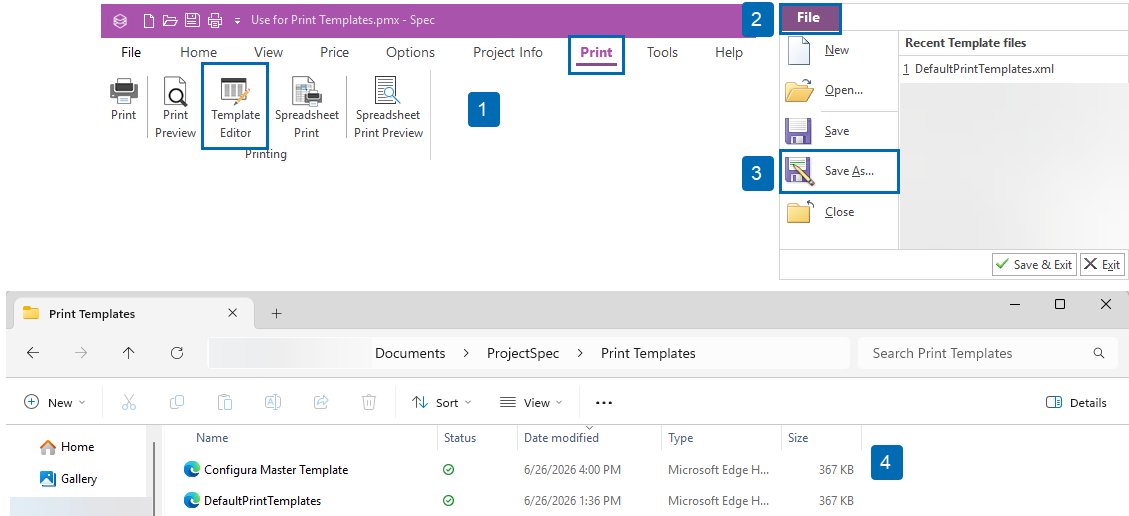Click the Save & Exit button
The image size is (1129, 516).
coord(1034,265)
